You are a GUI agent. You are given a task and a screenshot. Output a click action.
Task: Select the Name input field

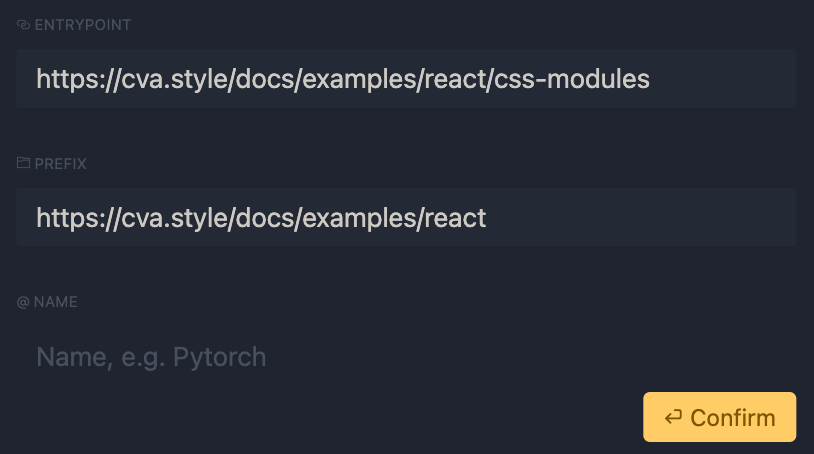point(406,356)
